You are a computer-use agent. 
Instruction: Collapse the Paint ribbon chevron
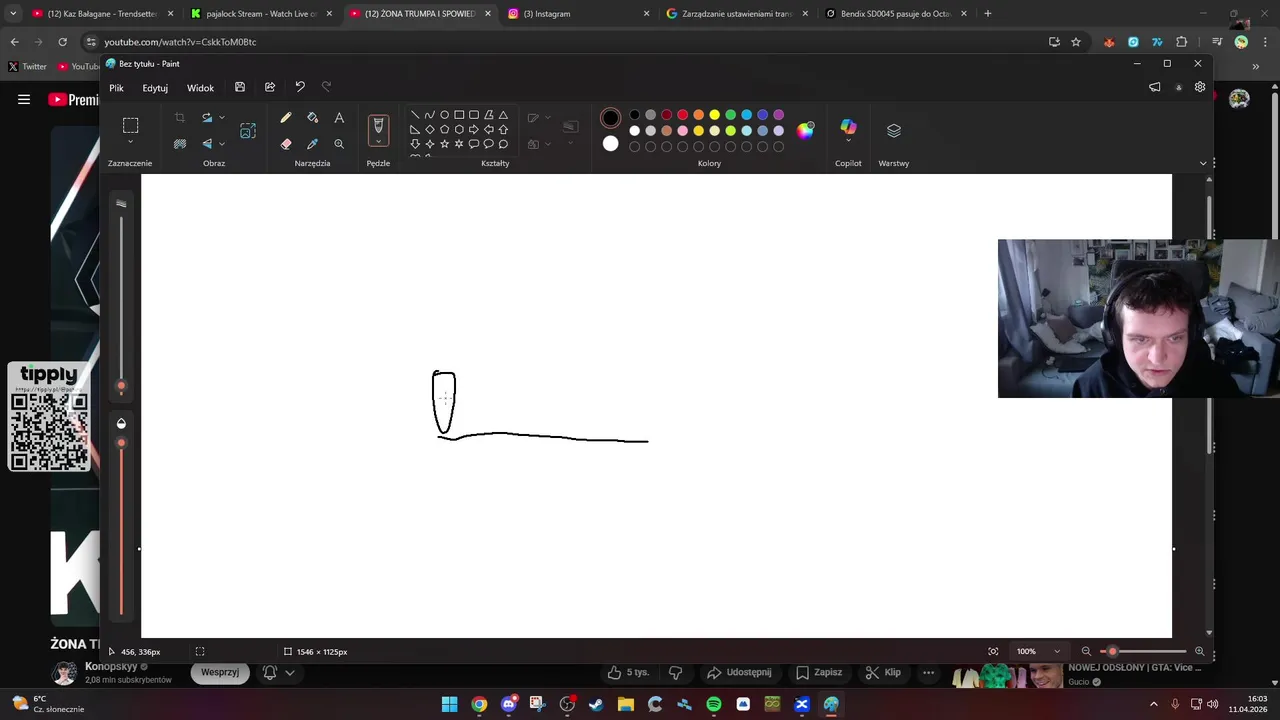point(1203,163)
